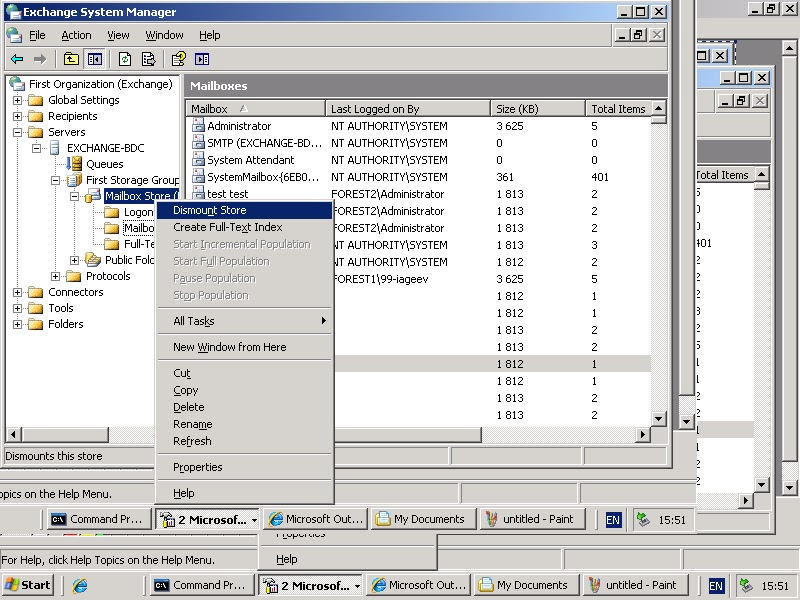Image resolution: width=800 pixels, height=600 pixels.
Task: Click the Help question-mark toolbar icon
Action: click(179, 59)
